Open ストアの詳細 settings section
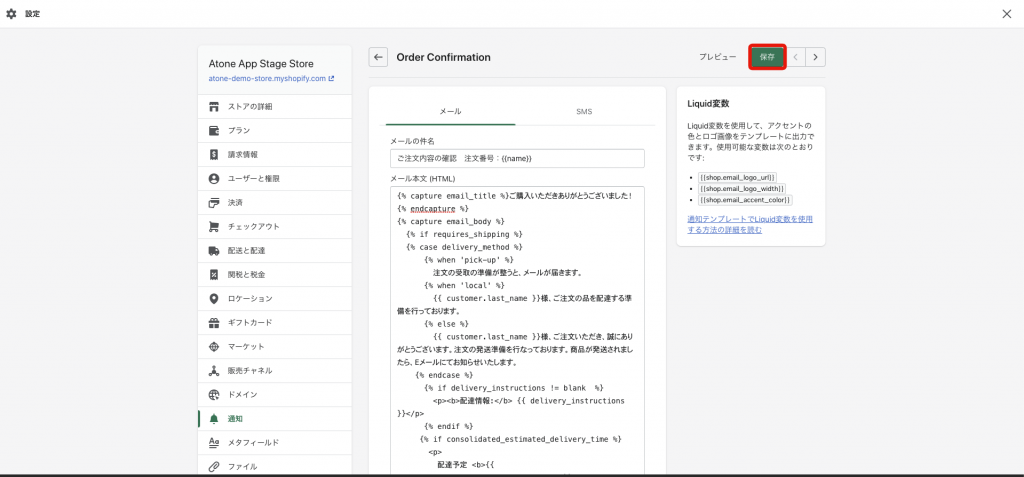Viewport: 1024px width, 477px height. [x=275, y=107]
